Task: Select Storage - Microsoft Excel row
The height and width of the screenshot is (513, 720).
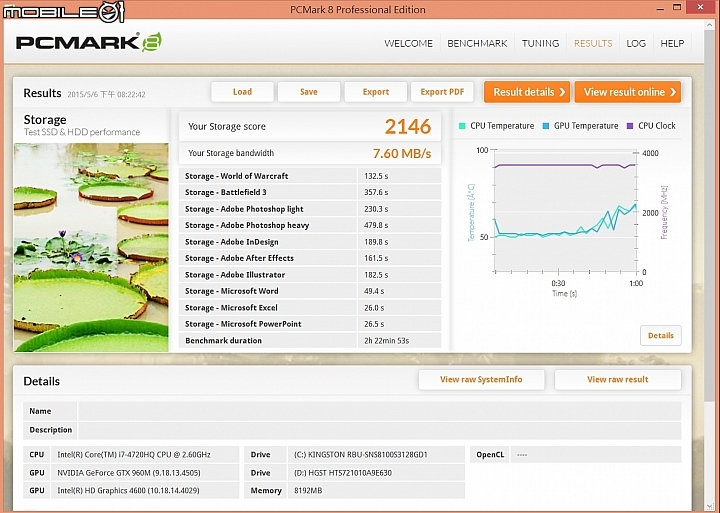Action: pyautogui.click(x=310, y=307)
